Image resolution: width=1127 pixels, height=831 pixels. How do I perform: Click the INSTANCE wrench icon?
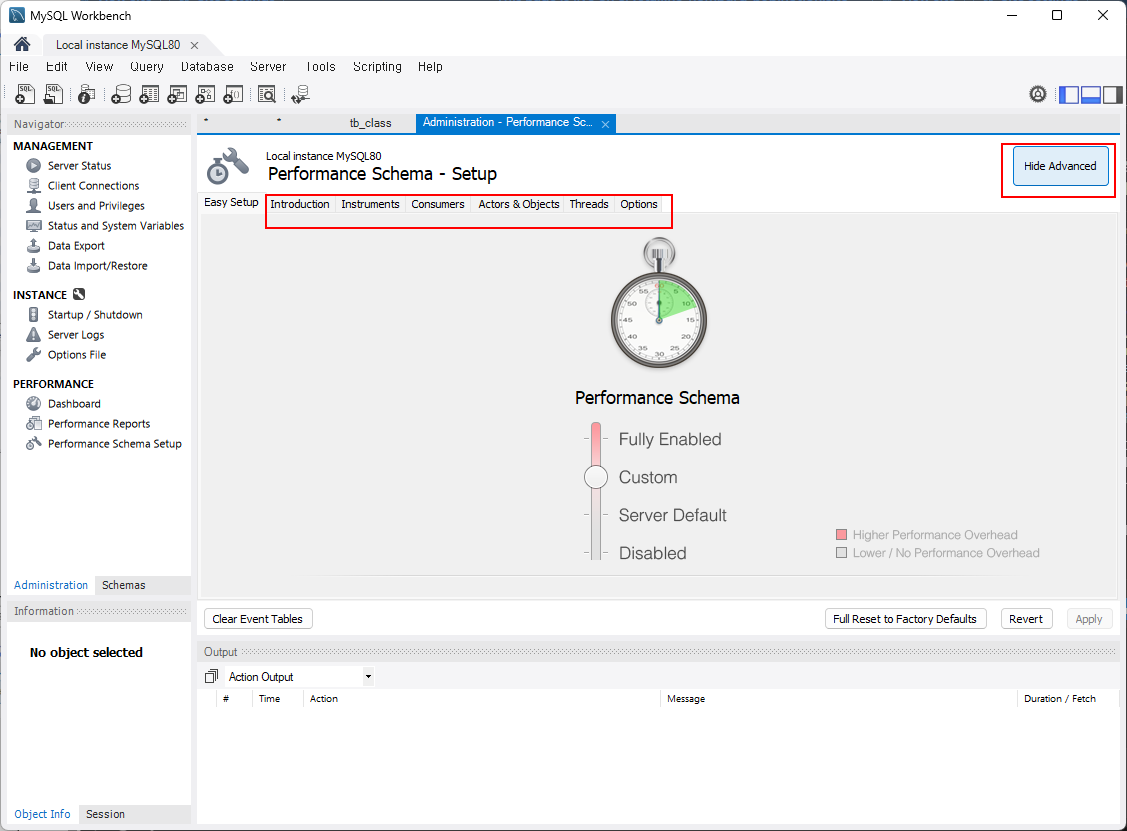coord(79,294)
